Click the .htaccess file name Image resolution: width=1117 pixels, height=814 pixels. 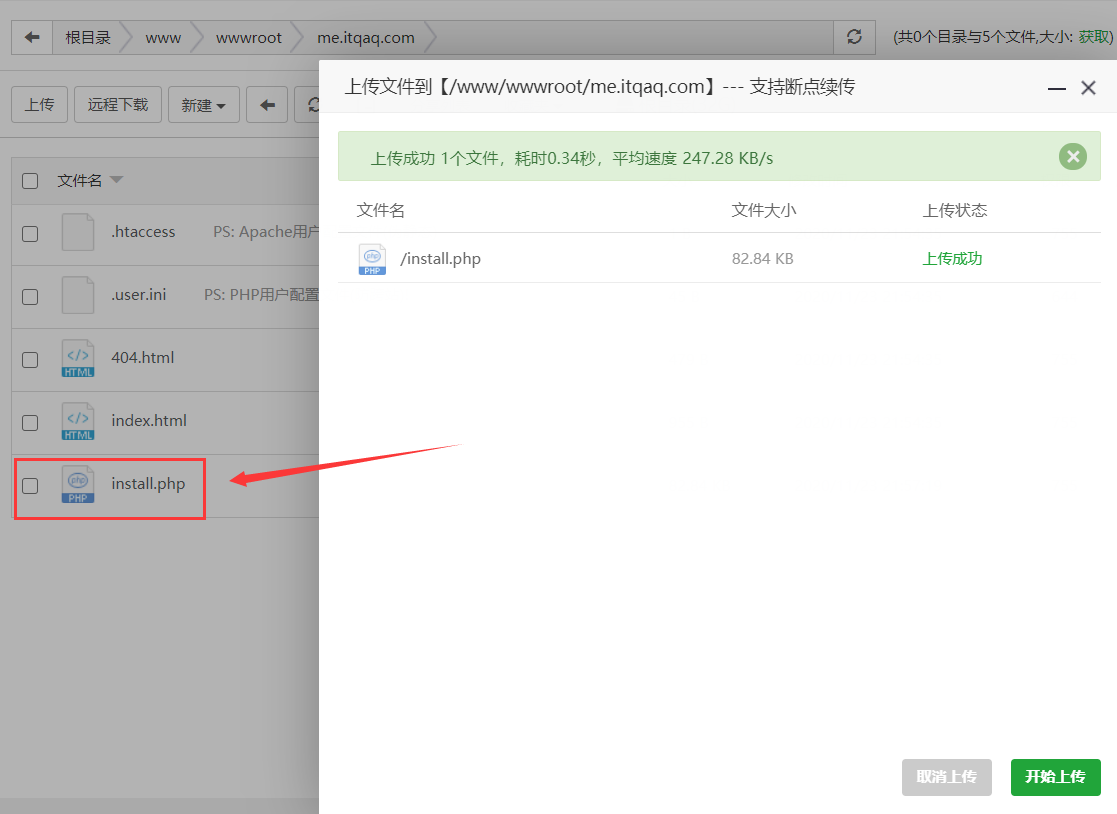pyautogui.click(x=143, y=232)
